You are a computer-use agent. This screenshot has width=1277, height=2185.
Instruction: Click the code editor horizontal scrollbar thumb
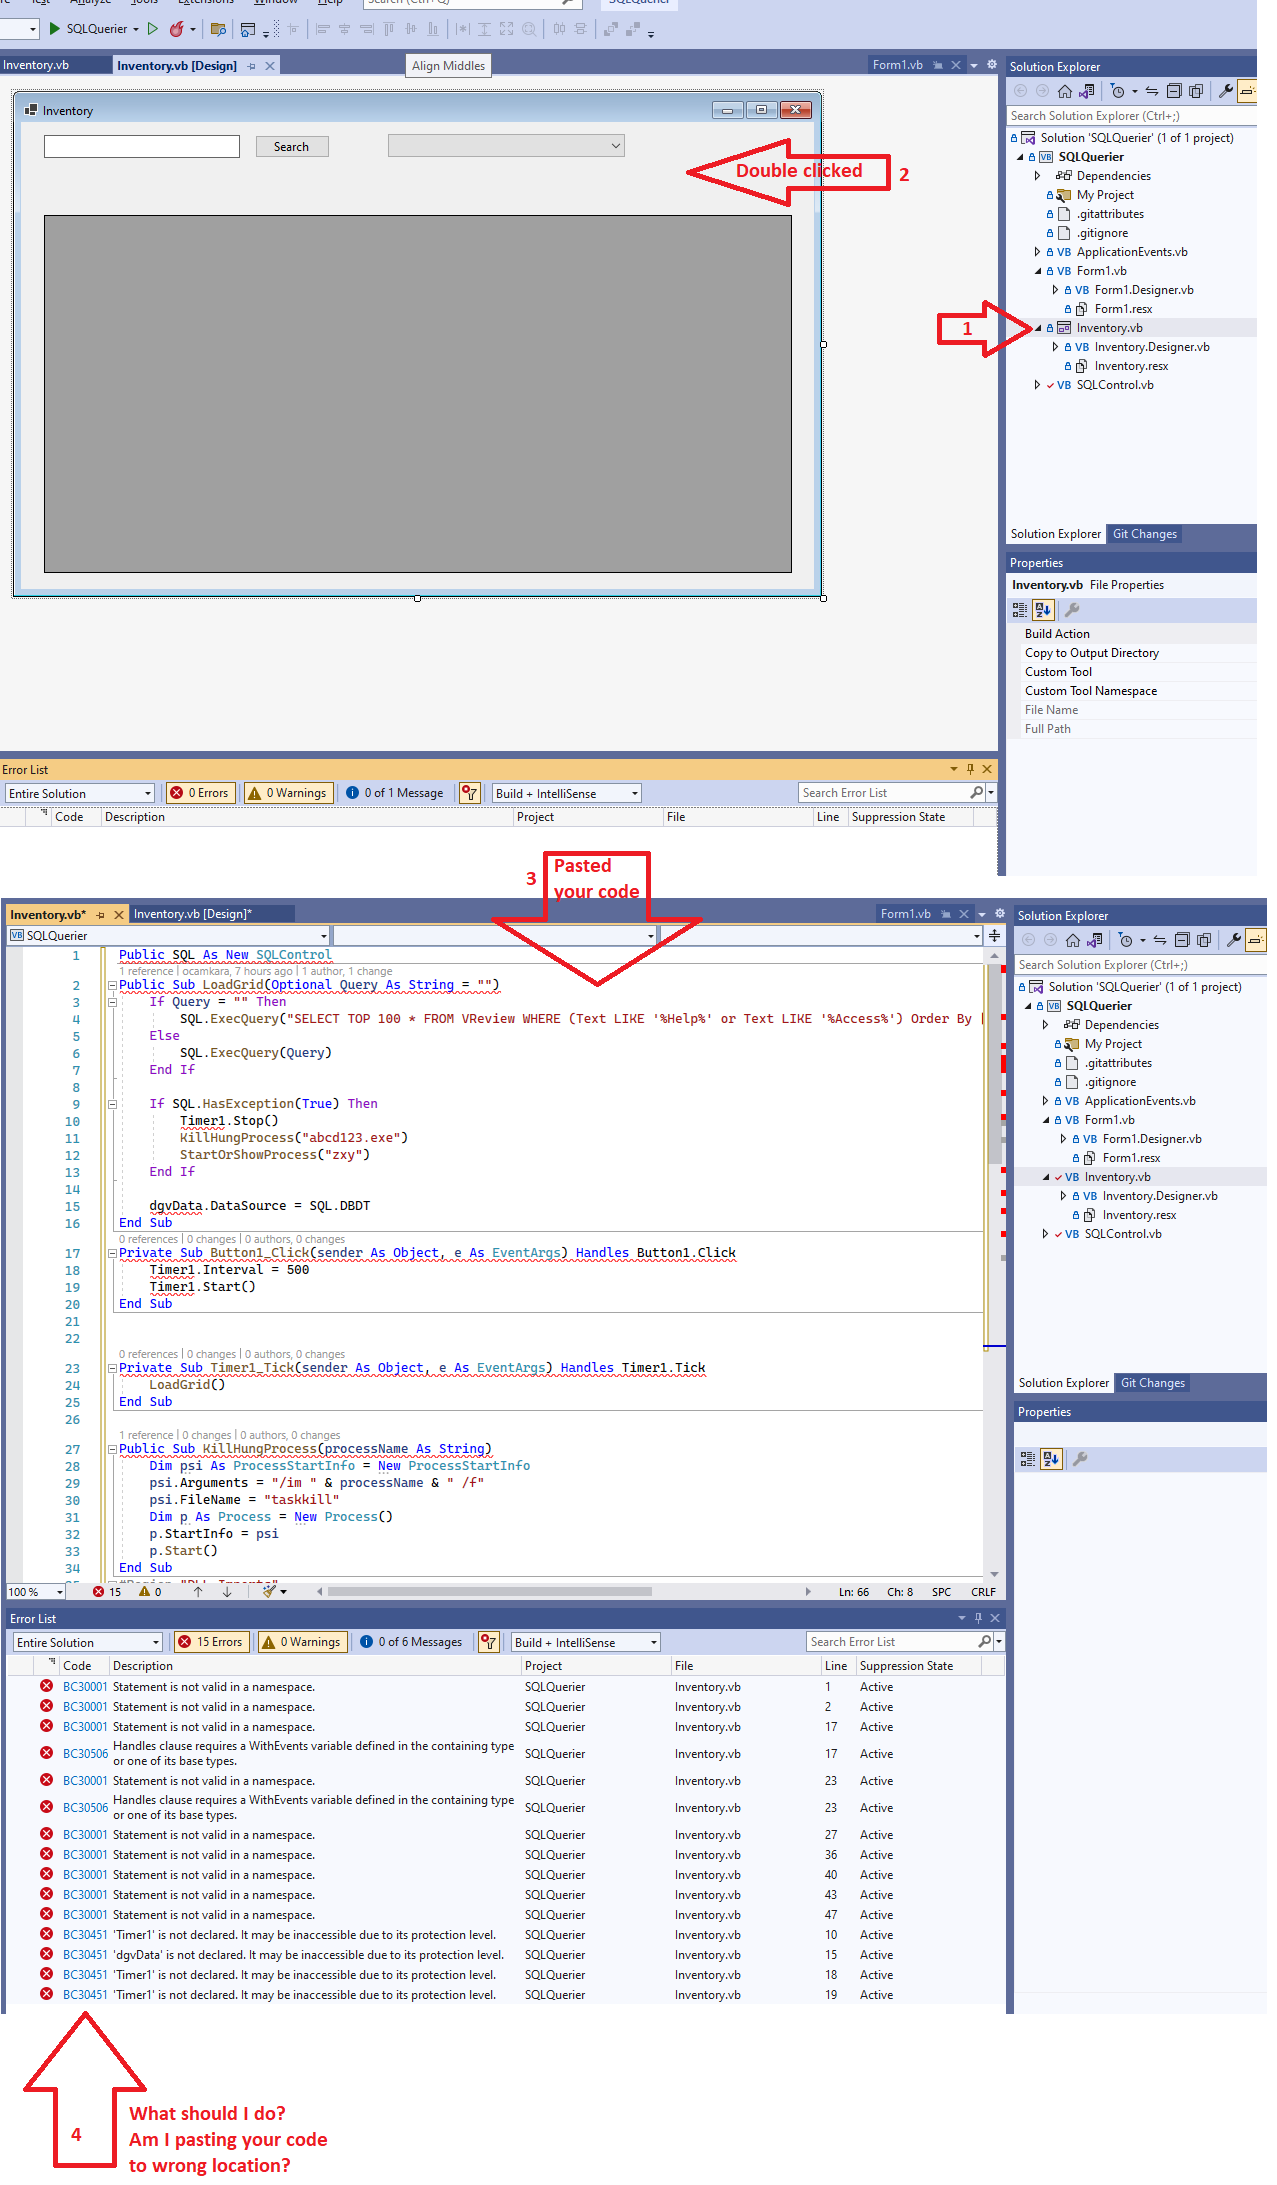(x=489, y=1591)
